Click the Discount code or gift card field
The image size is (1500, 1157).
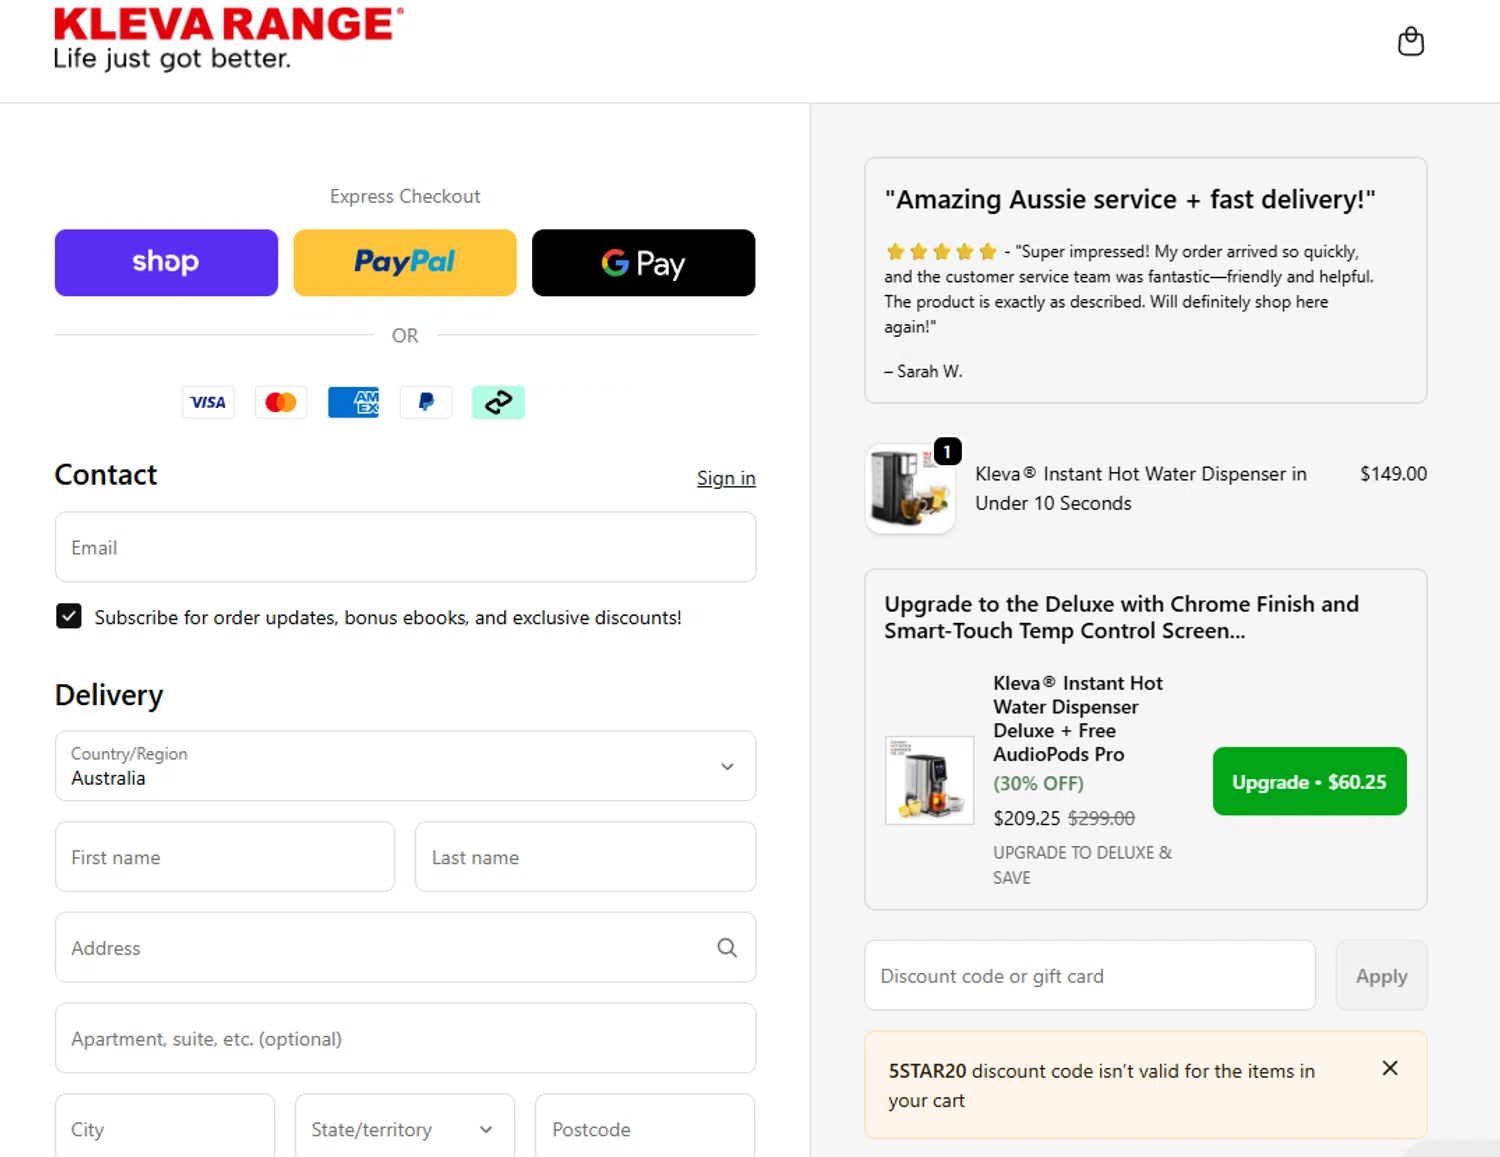1089,976
